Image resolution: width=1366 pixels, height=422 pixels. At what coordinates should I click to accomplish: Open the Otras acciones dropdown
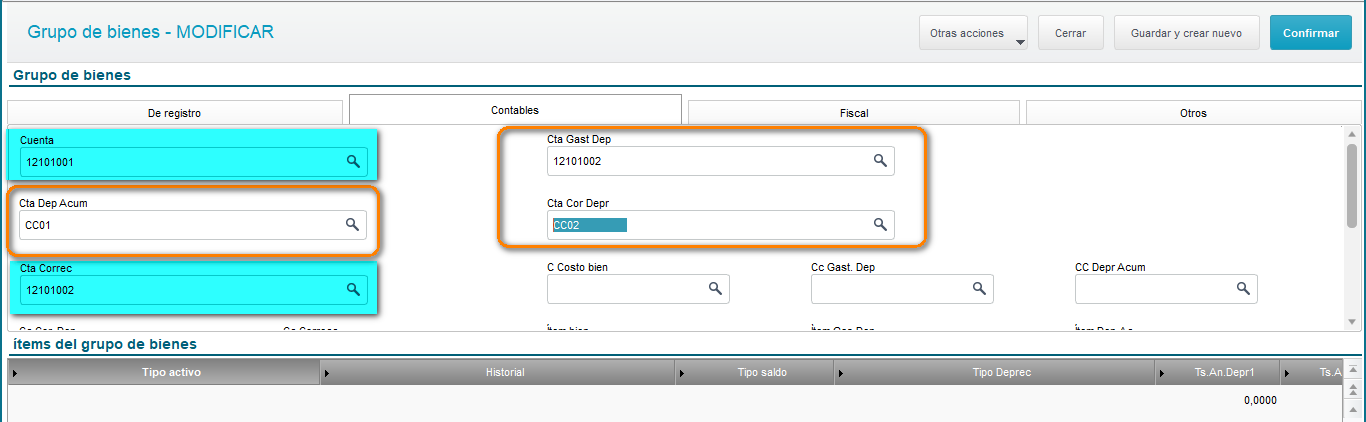point(973,33)
